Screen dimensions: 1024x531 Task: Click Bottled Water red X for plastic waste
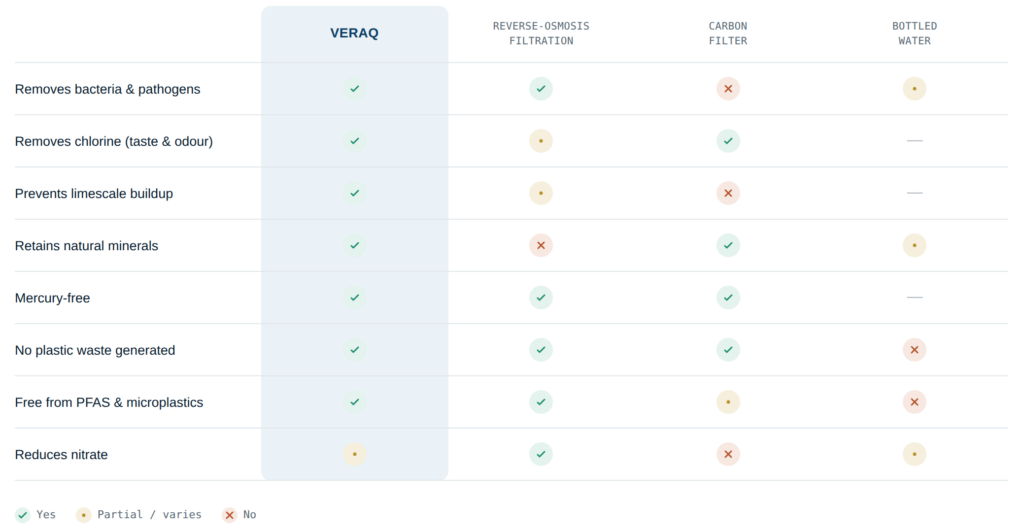tap(914, 350)
